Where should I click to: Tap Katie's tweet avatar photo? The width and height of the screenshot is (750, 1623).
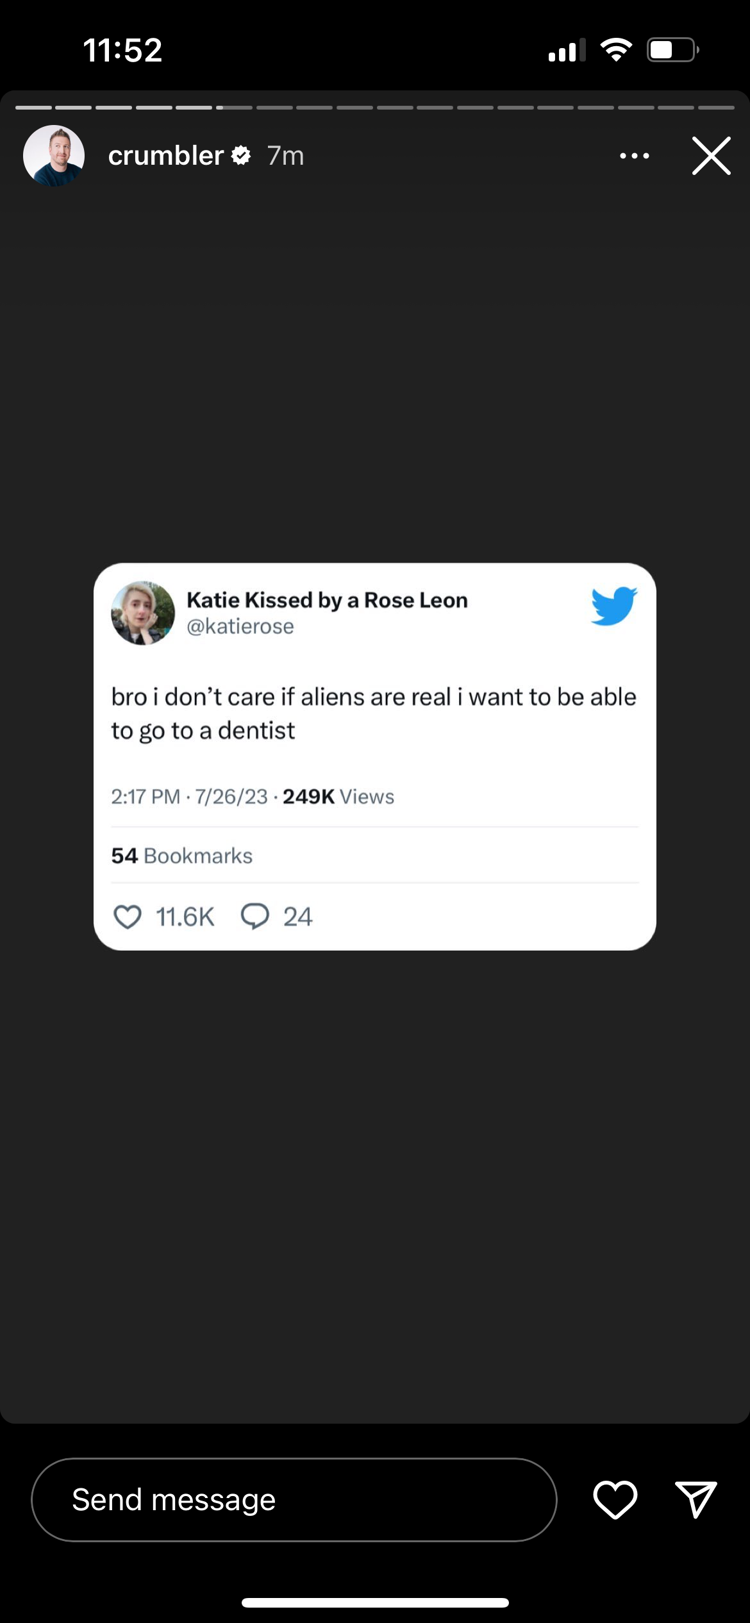click(x=143, y=613)
